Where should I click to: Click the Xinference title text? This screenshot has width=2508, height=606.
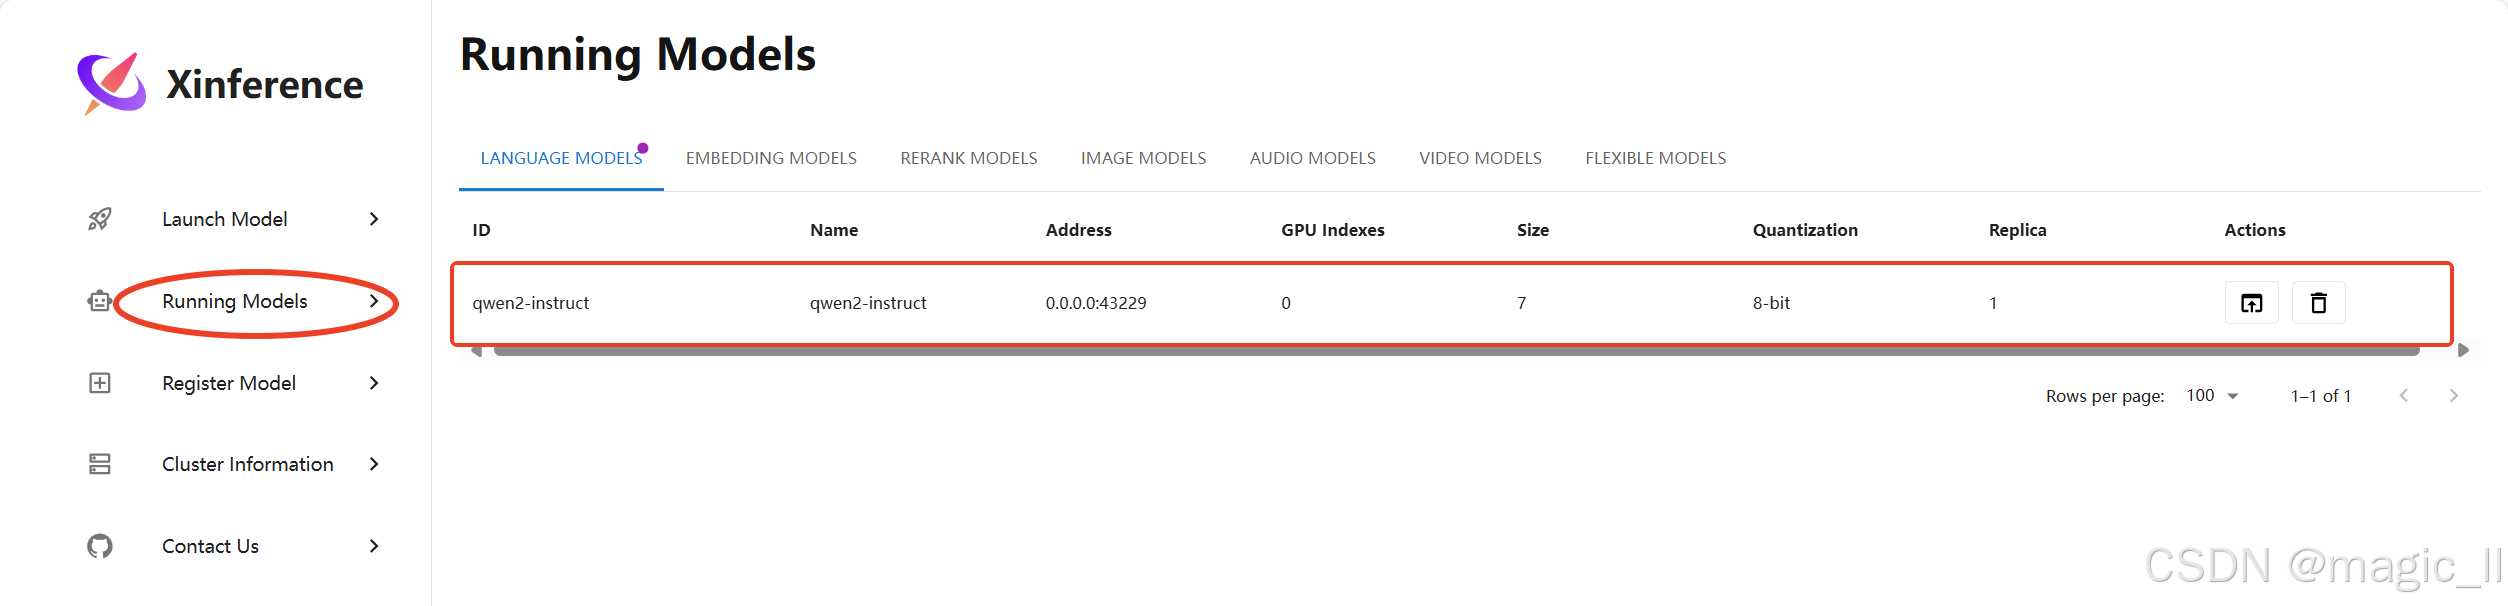pyautogui.click(x=264, y=85)
